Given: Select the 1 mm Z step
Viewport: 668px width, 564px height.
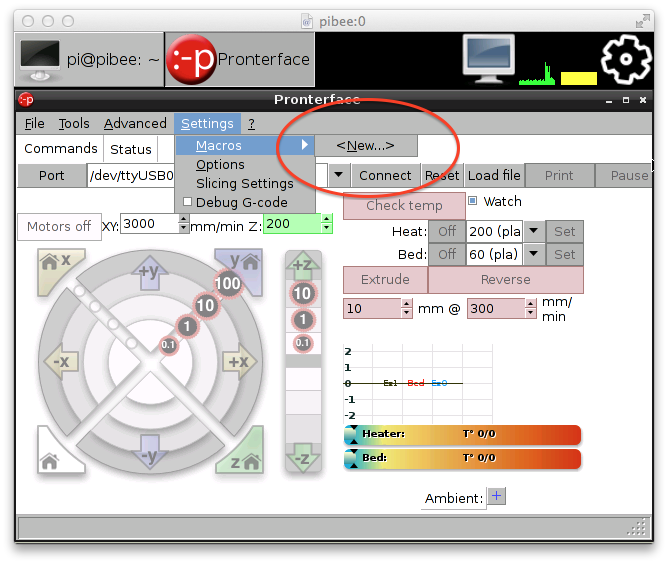Looking at the screenshot, I should [302, 319].
